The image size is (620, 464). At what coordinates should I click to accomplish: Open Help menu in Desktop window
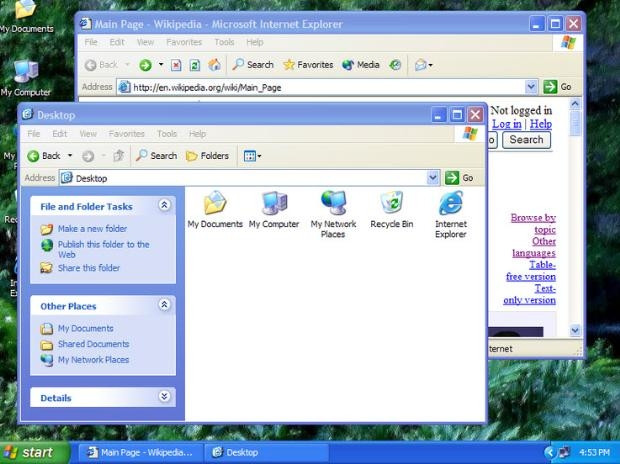[x=197, y=134]
